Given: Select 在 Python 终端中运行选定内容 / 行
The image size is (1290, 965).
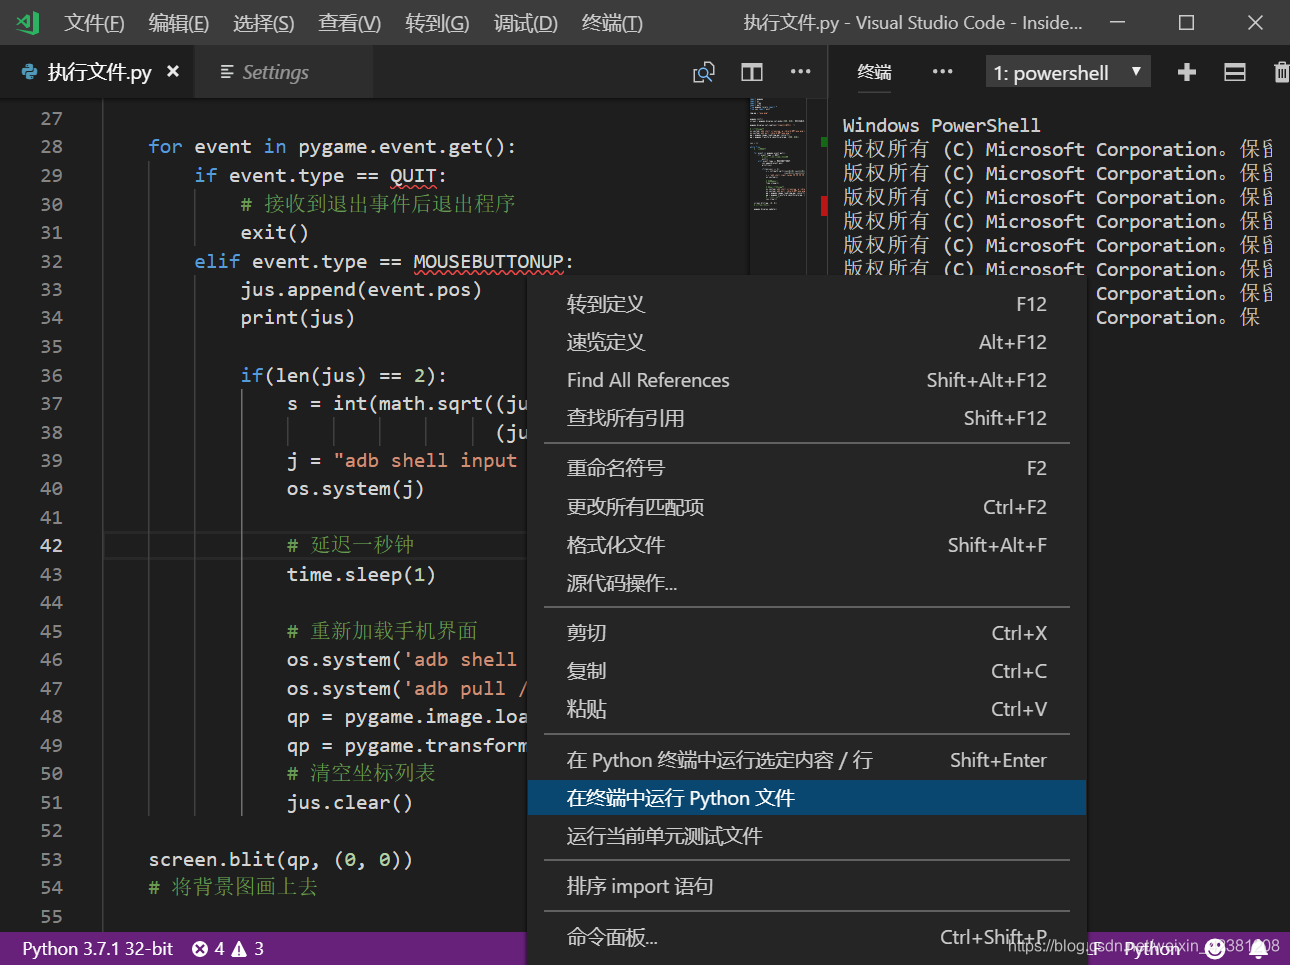Looking at the screenshot, I should point(806,760).
